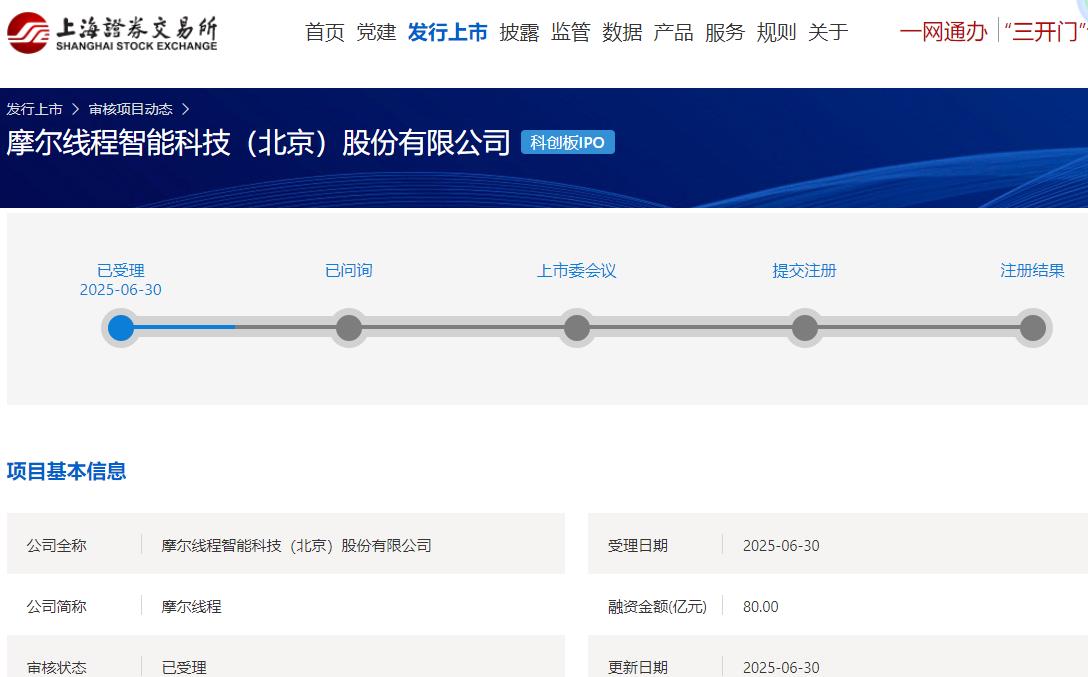The image size is (1088, 677).
Task: Select the 发行上市 menu item
Action: tap(448, 32)
